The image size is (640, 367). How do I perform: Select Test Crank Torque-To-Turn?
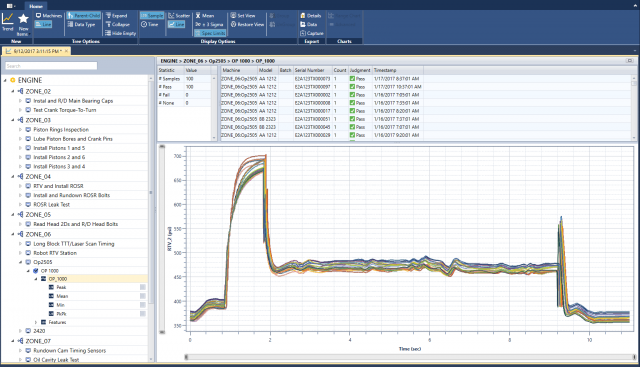pos(64,110)
